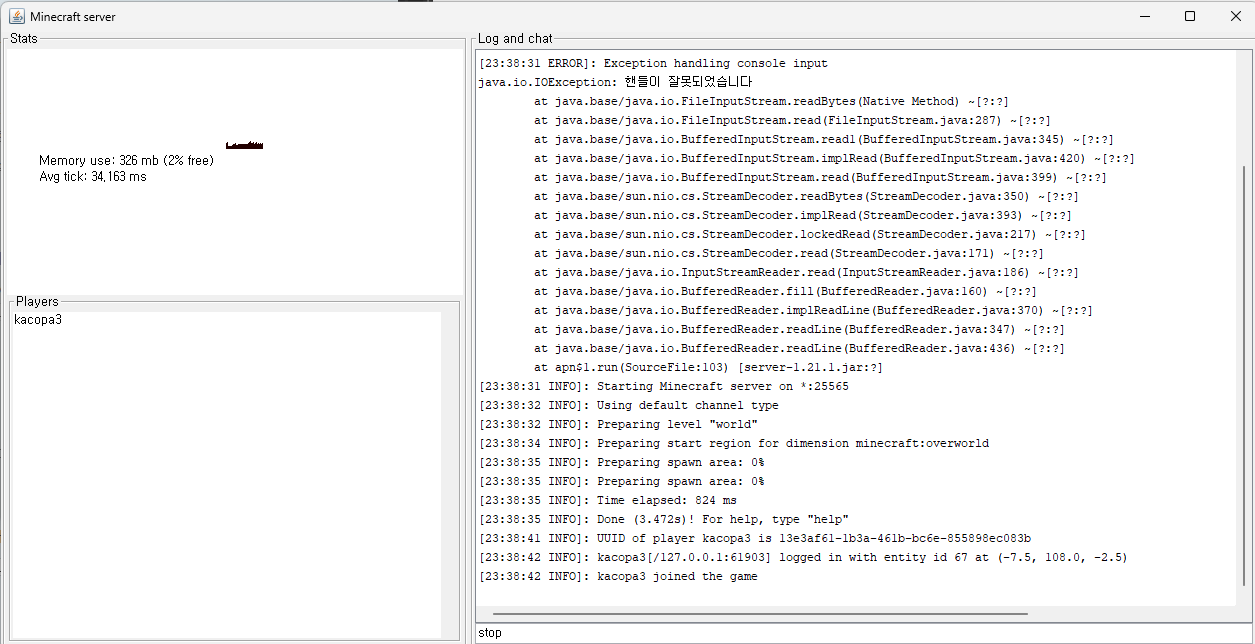Click the memory usage graph in Stats
Viewport: 1255px width, 644px height.
coord(244,145)
